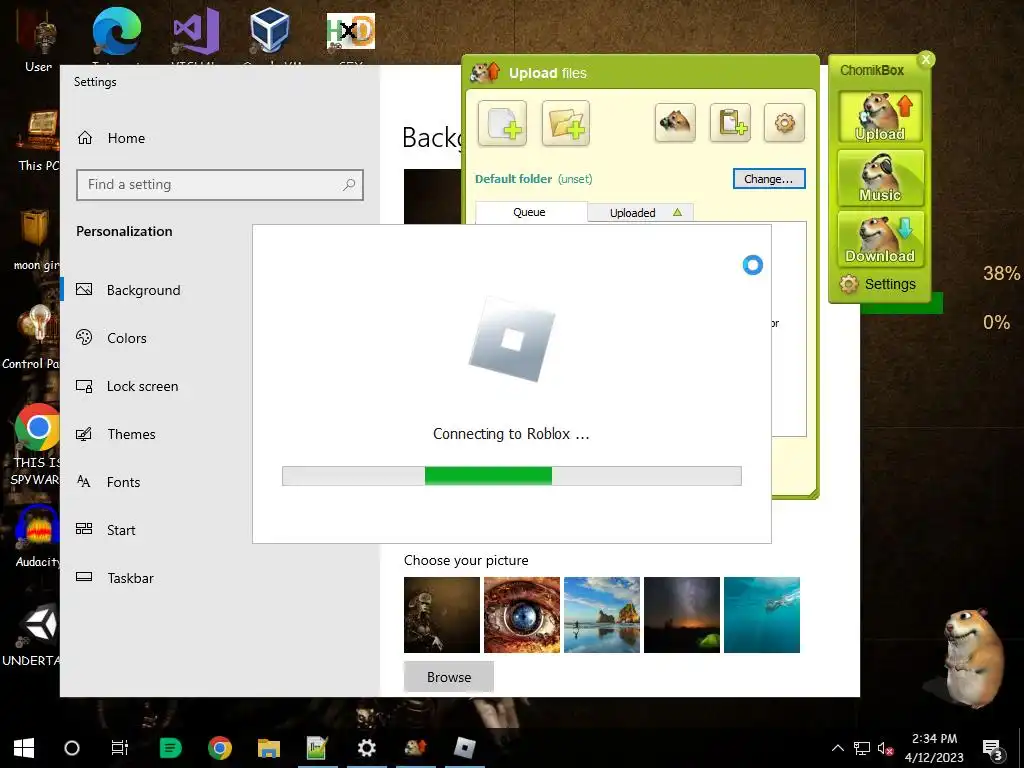The image size is (1024, 768).
Task: Click the Roblox taskbar icon
Action: click(x=464, y=748)
